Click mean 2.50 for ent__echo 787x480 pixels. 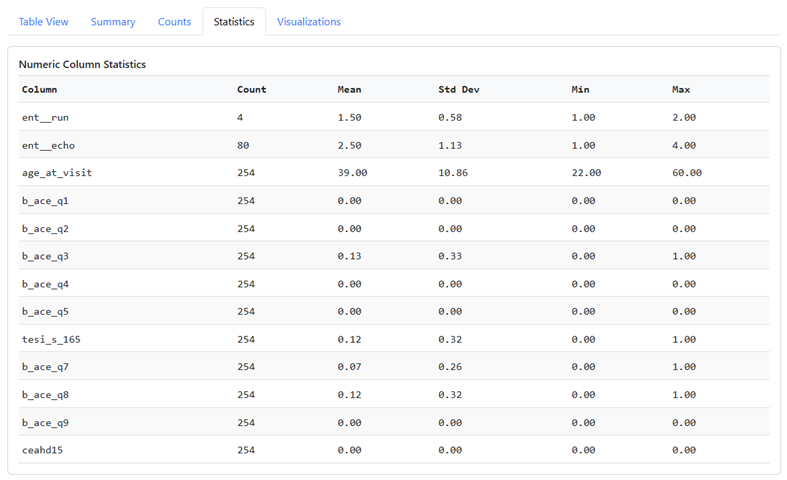pyautogui.click(x=349, y=146)
